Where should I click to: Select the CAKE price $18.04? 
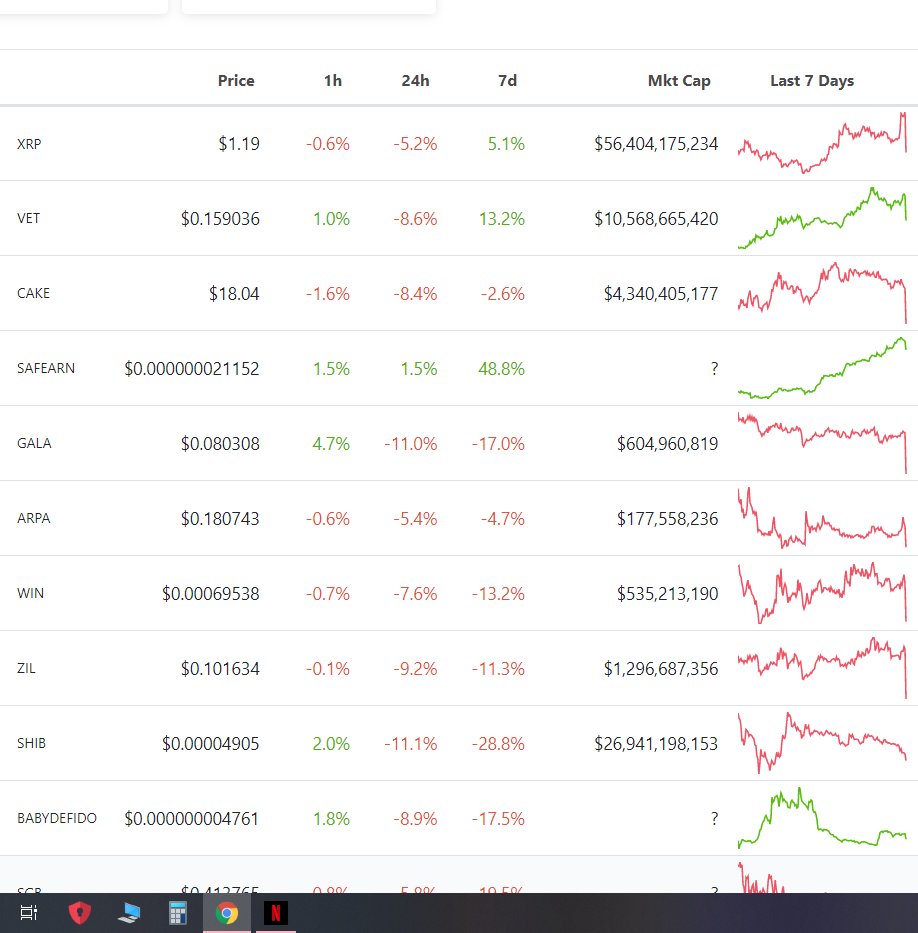[234, 294]
